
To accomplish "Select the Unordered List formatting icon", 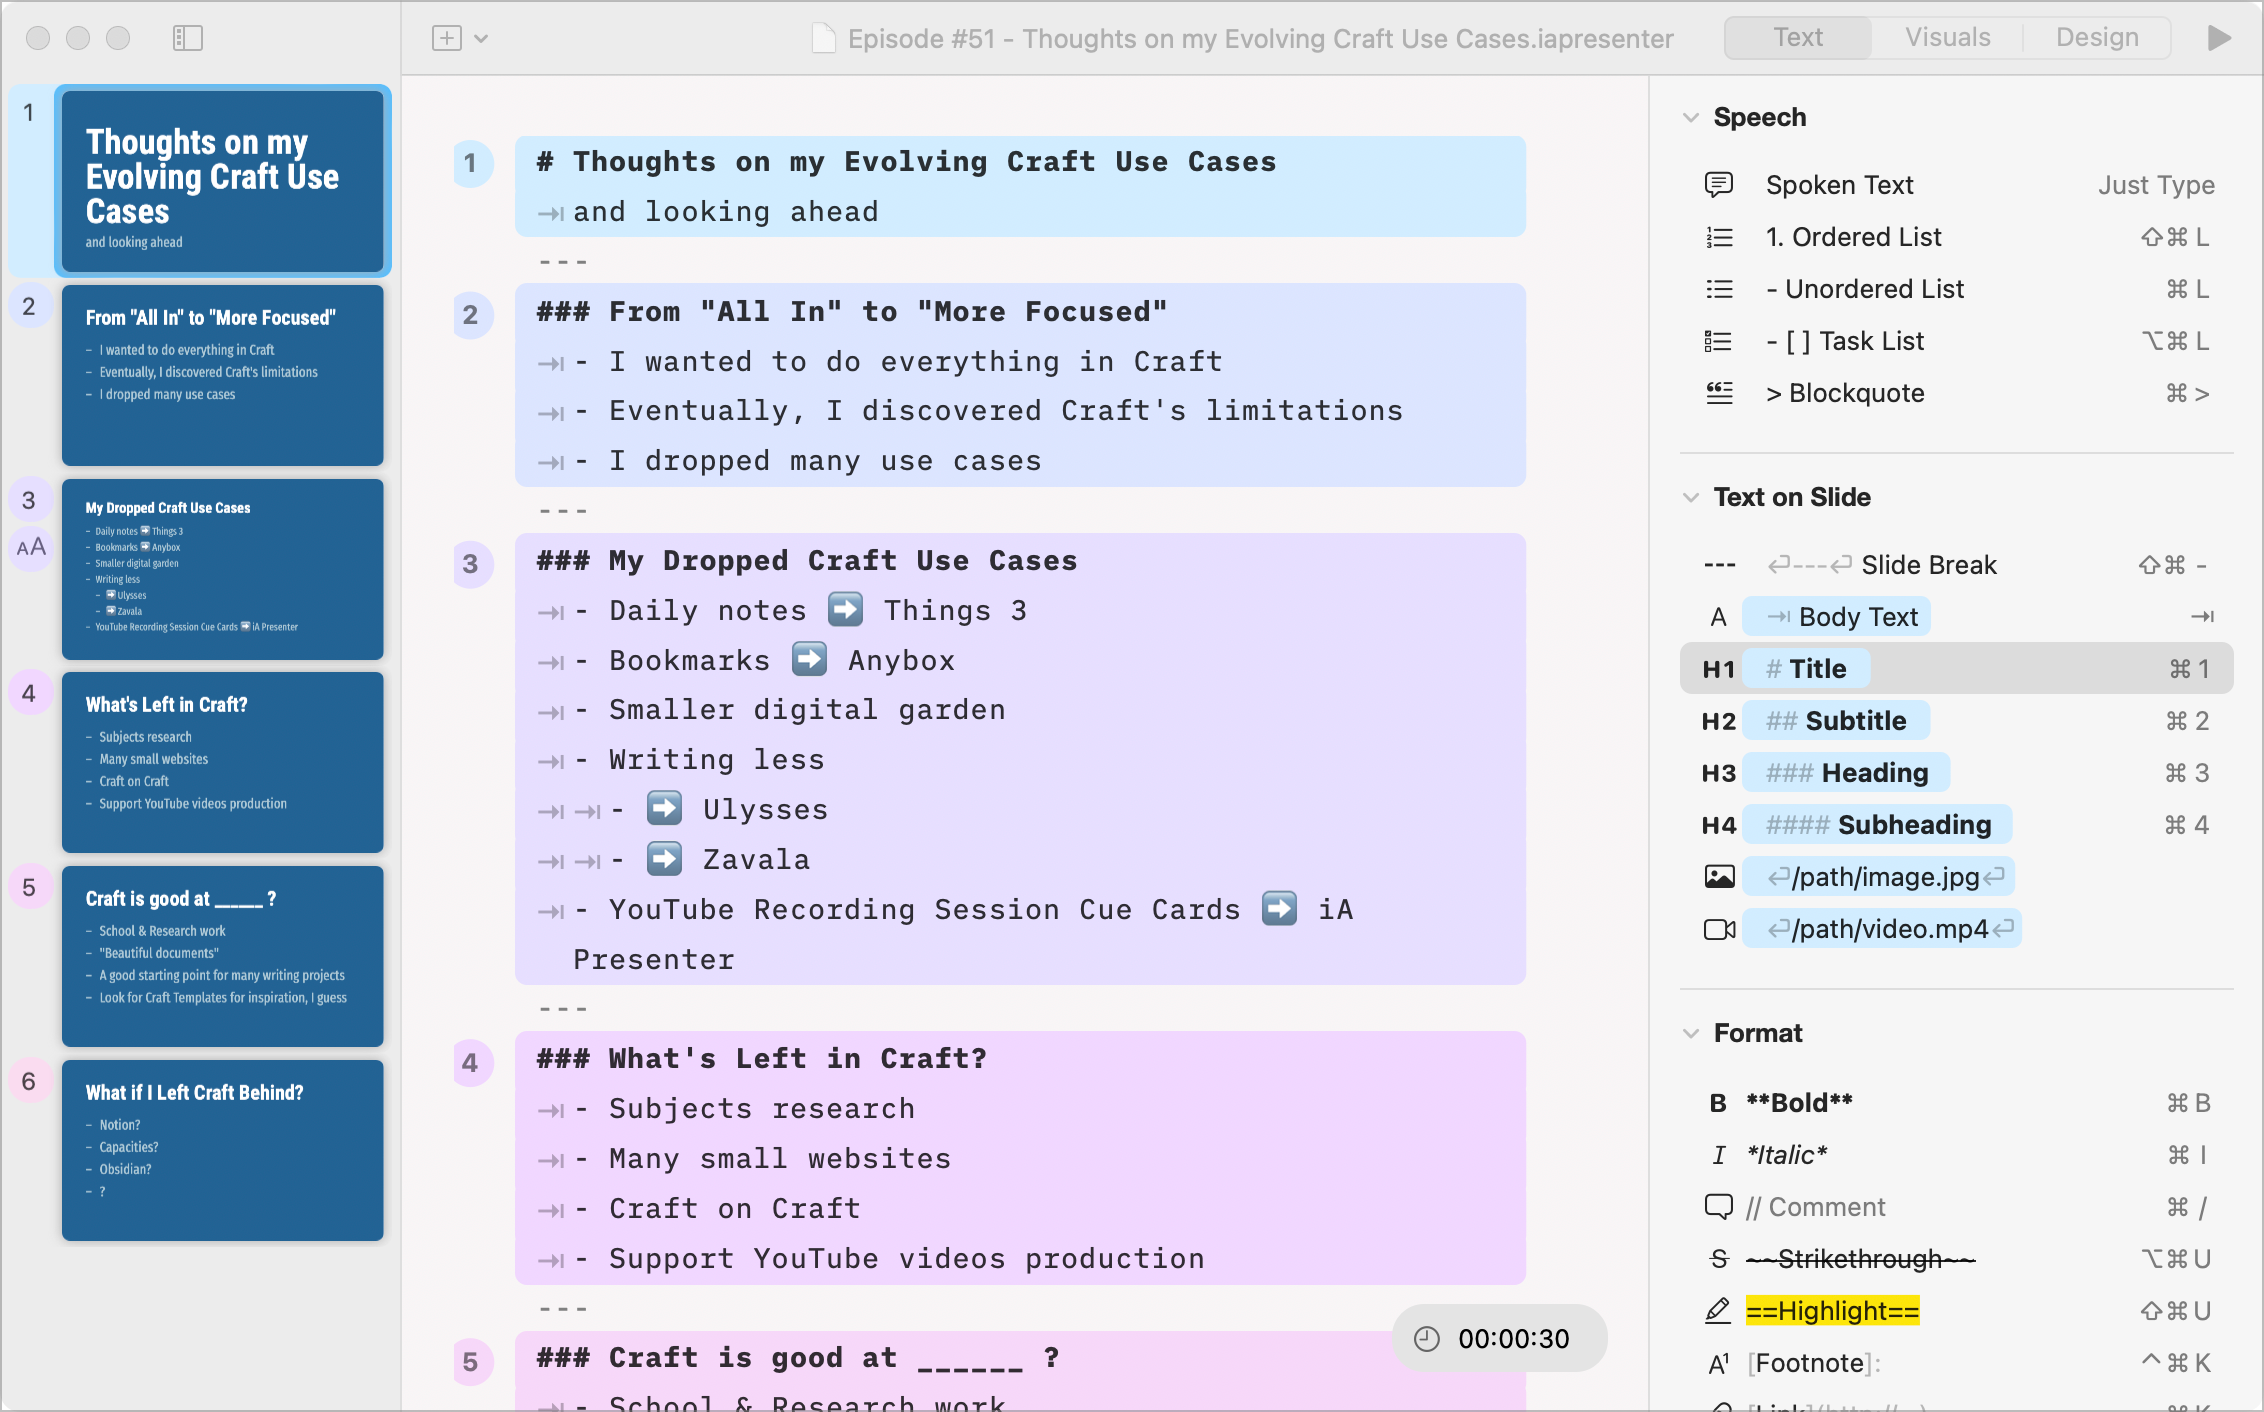I will tap(1718, 290).
